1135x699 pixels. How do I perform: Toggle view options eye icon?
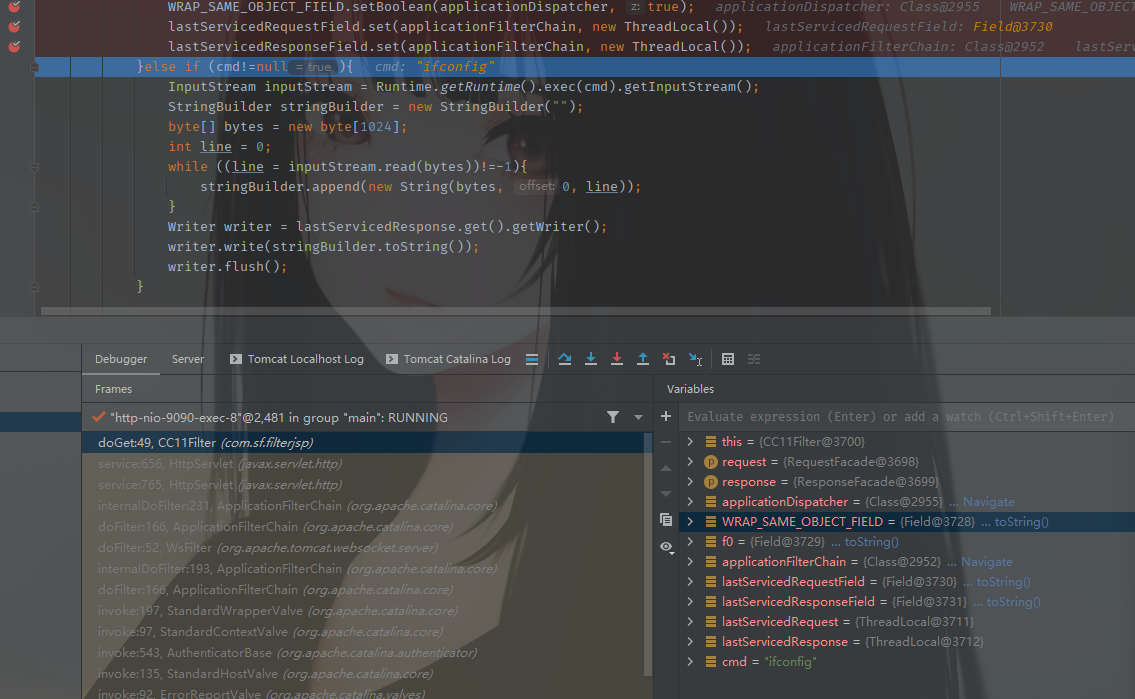tap(667, 547)
